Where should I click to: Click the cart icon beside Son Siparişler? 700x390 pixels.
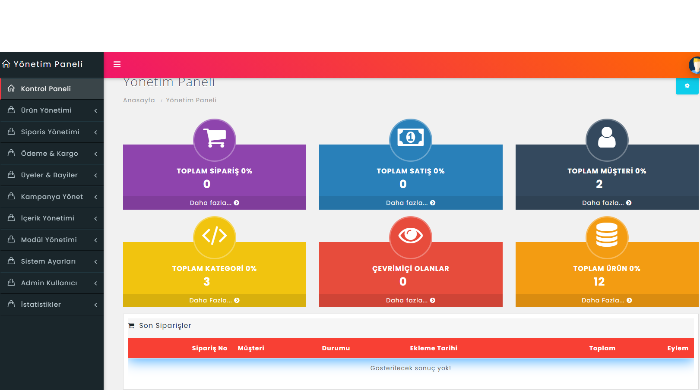click(131, 326)
